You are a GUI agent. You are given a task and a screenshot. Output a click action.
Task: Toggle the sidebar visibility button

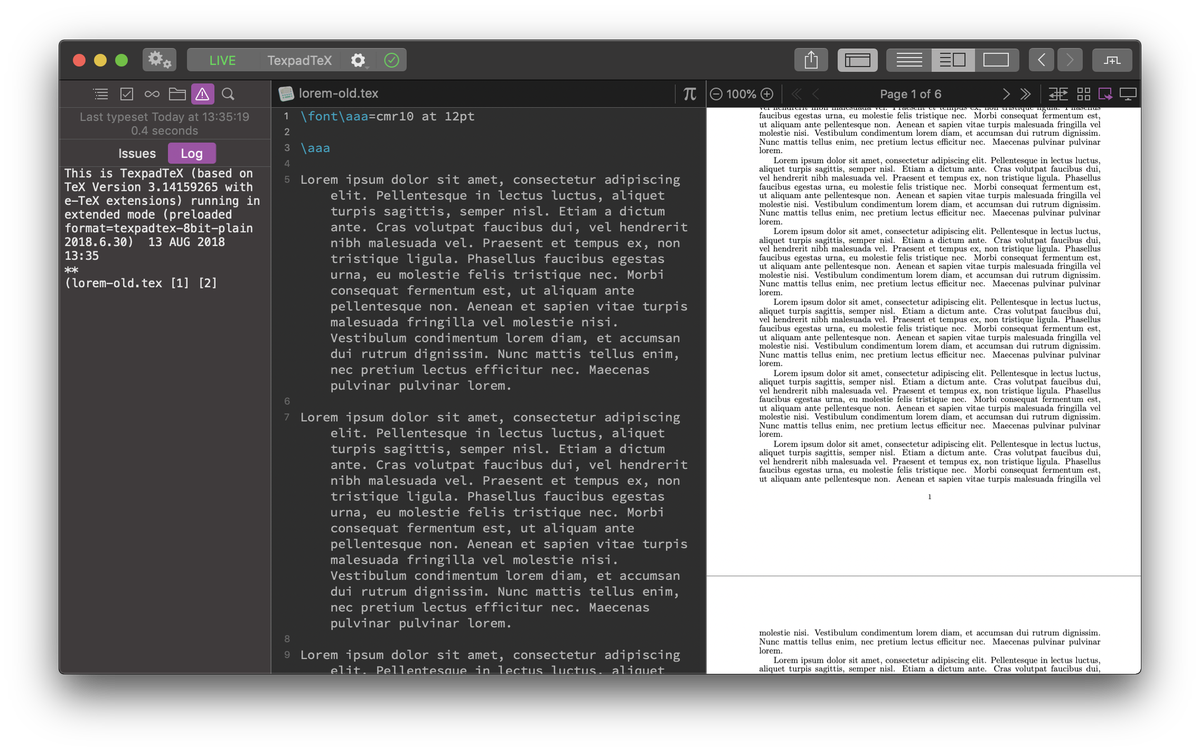pyautogui.click(x=857, y=60)
